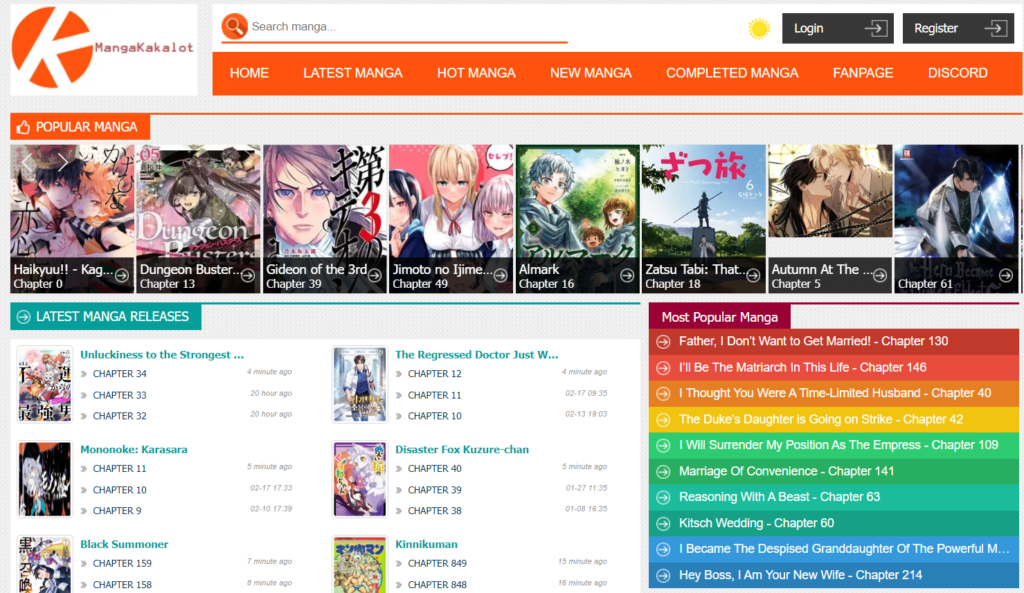Viewport: 1024px width, 593px height.
Task: Open the LATEST MANGA menu item
Action: point(353,73)
